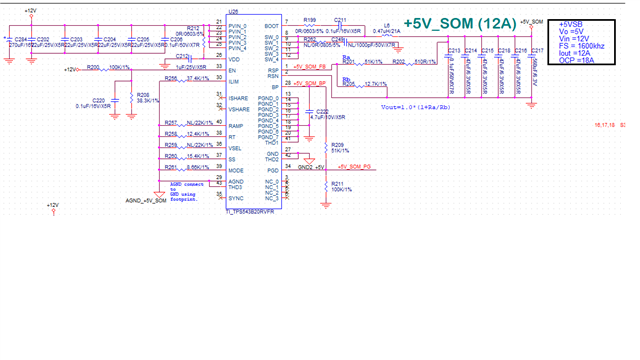Select capacitor C205 label

(x=143, y=40)
